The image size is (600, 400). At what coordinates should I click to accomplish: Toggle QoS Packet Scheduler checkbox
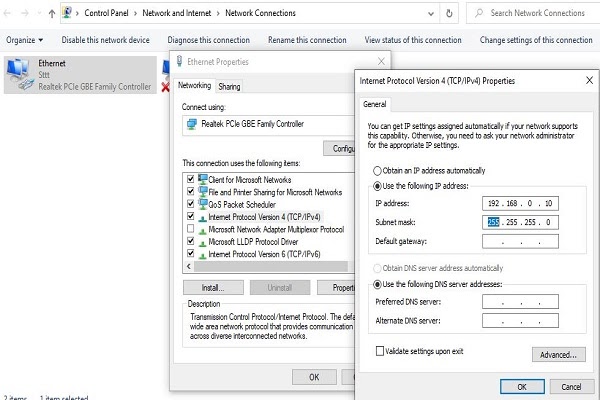click(x=190, y=204)
